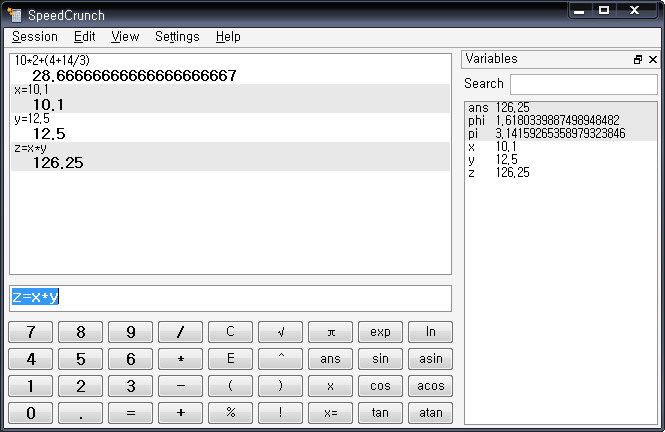Click the open parenthesis key
The height and width of the screenshot is (432, 665).
[x=230, y=386]
